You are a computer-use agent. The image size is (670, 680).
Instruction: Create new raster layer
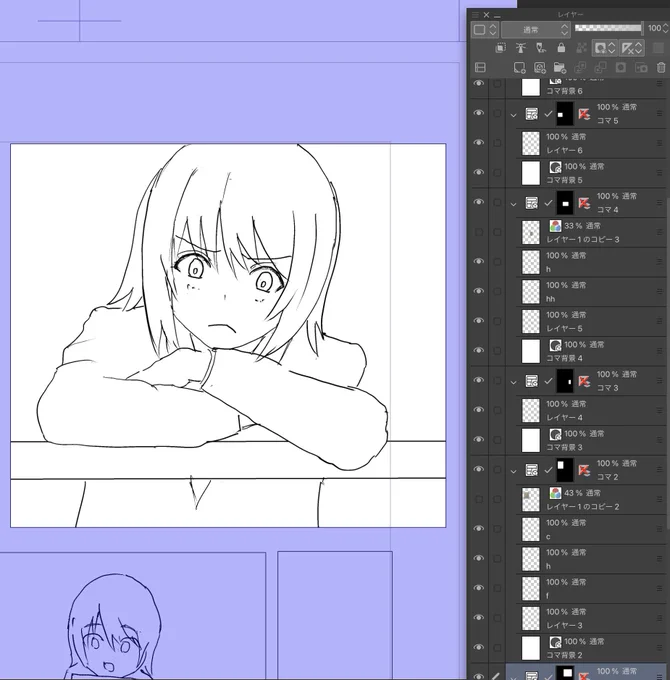(519, 68)
